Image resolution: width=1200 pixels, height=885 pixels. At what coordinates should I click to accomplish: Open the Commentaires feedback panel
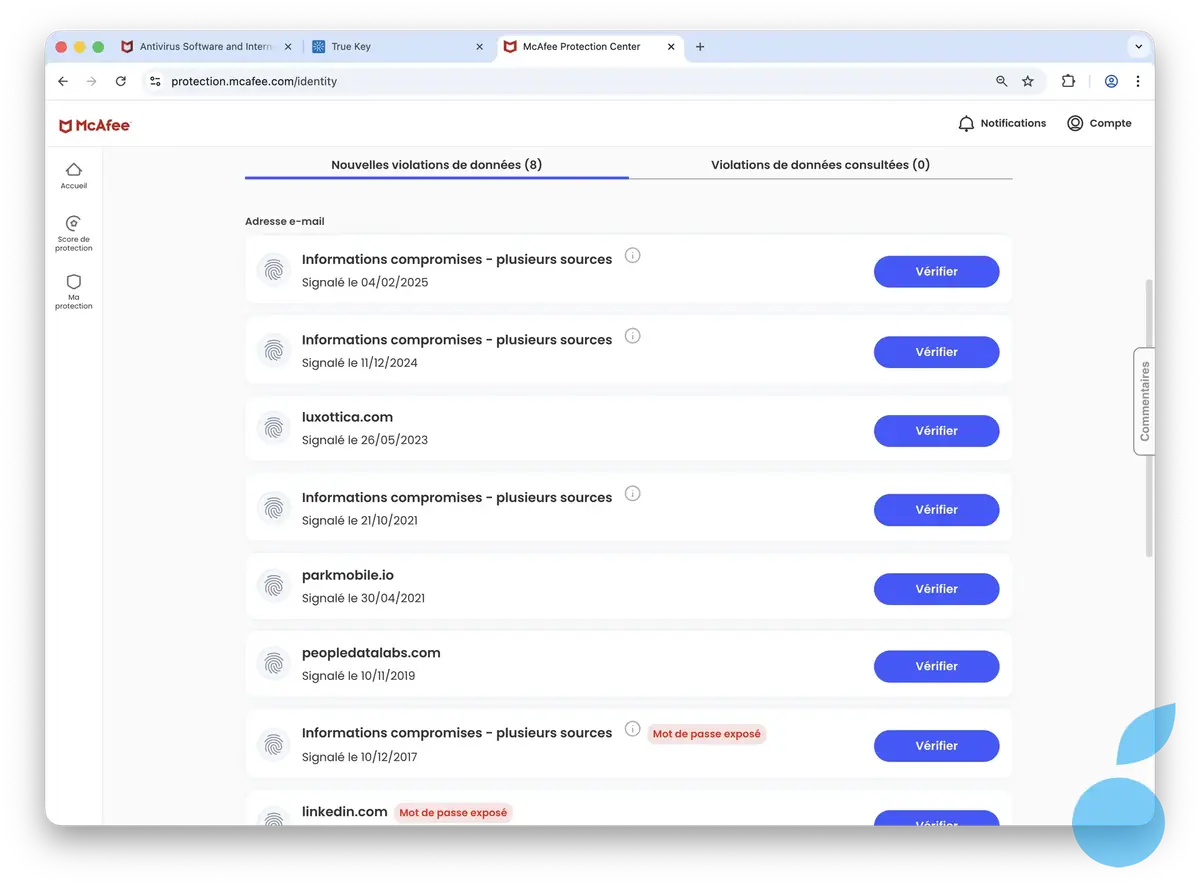click(x=1144, y=402)
